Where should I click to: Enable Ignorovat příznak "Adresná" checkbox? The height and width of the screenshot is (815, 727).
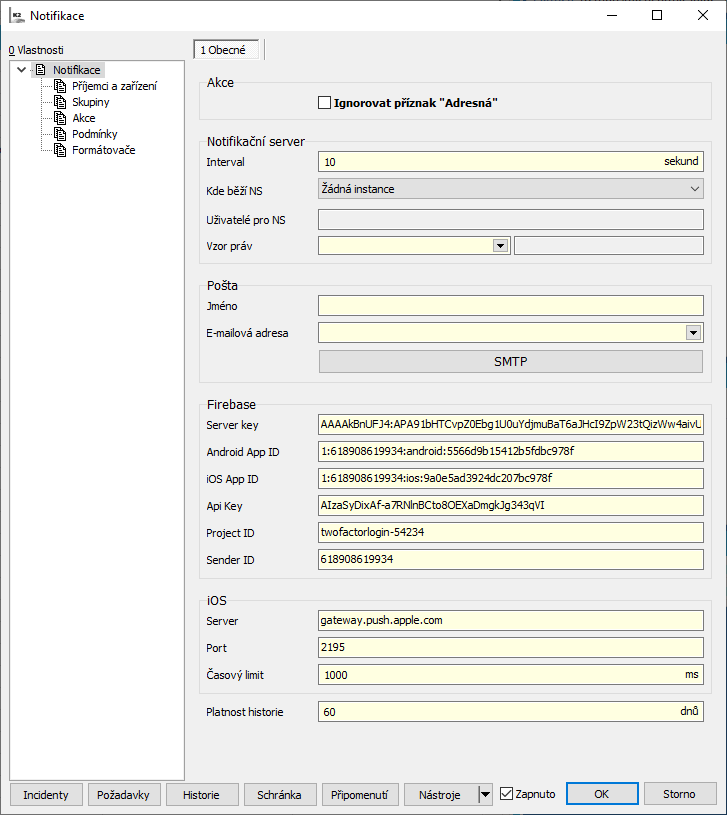[x=324, y=102]
